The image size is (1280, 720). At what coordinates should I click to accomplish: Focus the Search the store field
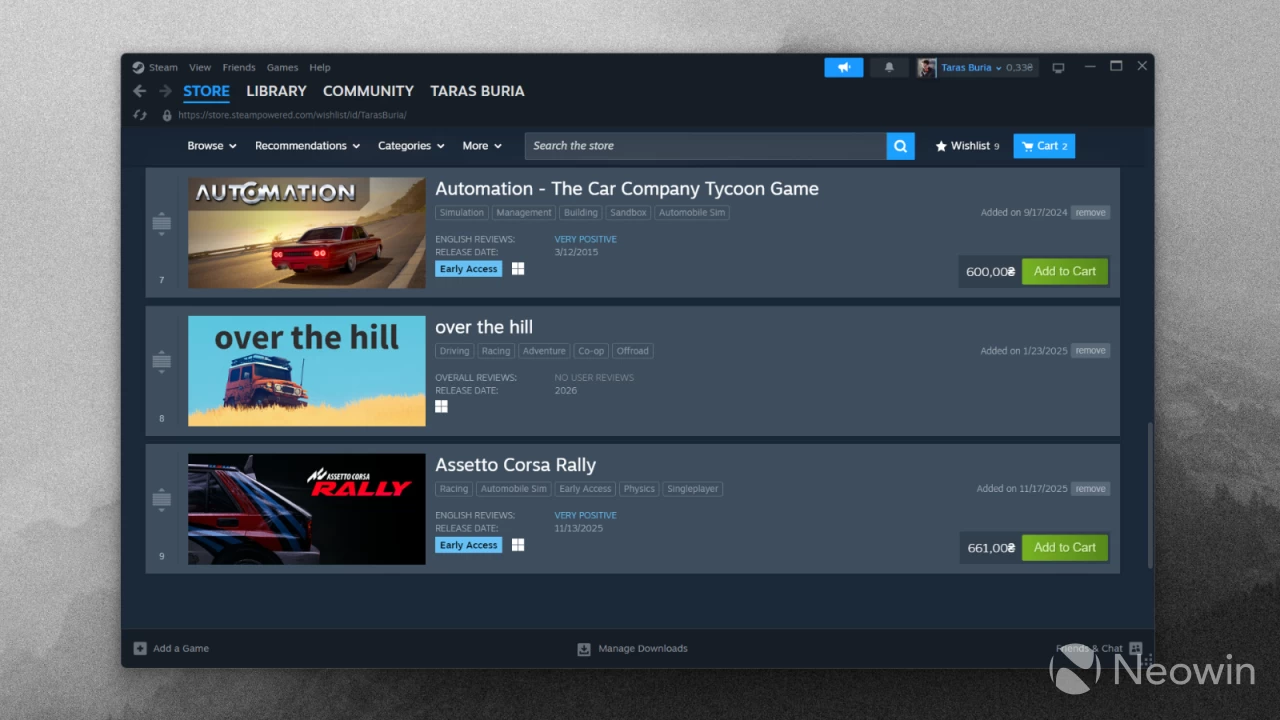pyautogui.click(x=705, y=146)
